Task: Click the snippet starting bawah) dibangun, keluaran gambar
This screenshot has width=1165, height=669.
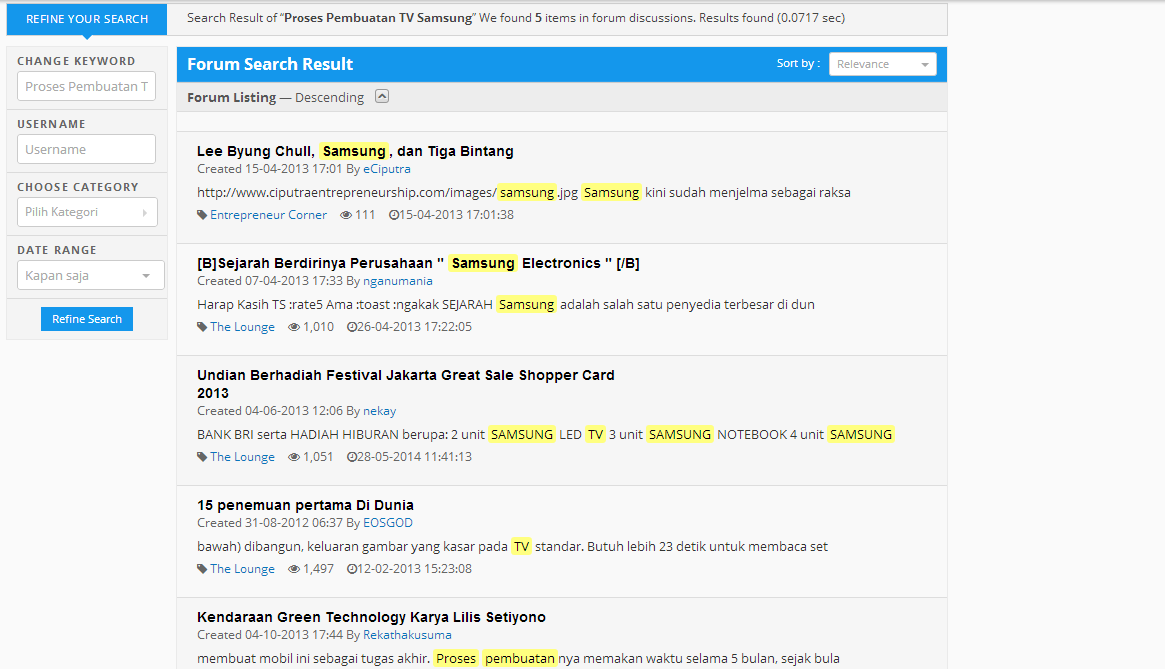Action: tap(512, 546)
